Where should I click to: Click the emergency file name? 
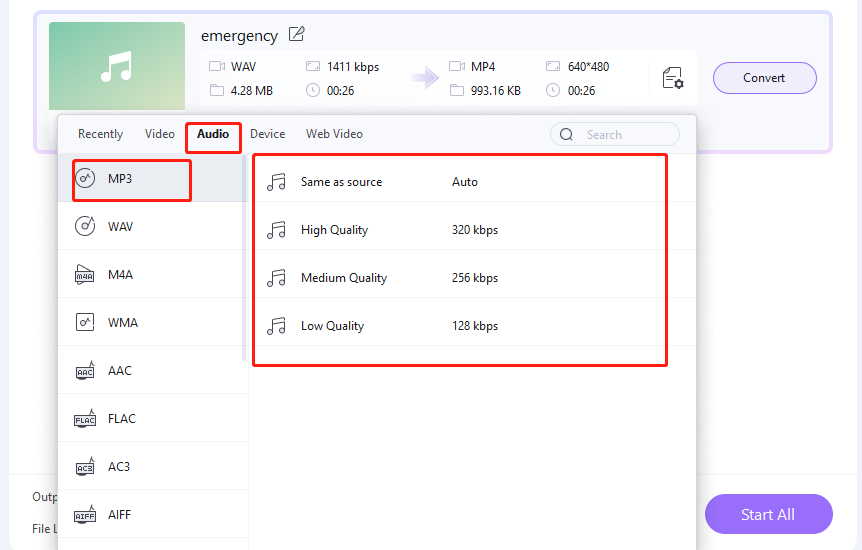click(x=239, y=35)
